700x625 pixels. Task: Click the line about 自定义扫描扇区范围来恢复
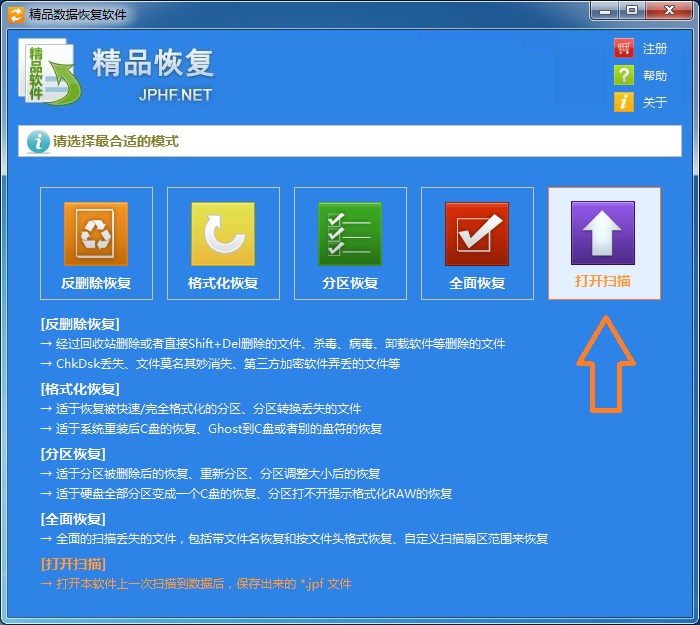(294, 539)
